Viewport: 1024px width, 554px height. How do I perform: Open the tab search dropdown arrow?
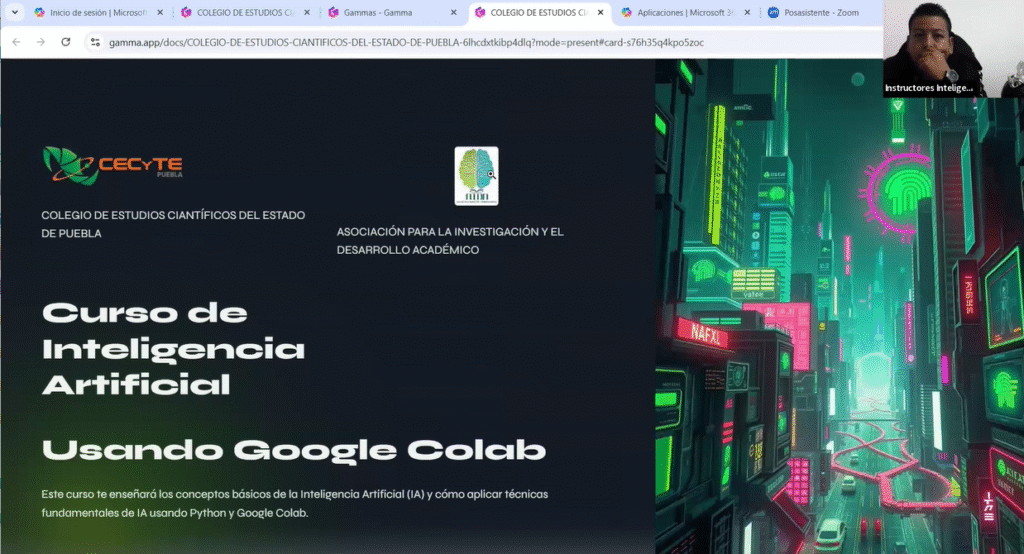click(14, 12)
